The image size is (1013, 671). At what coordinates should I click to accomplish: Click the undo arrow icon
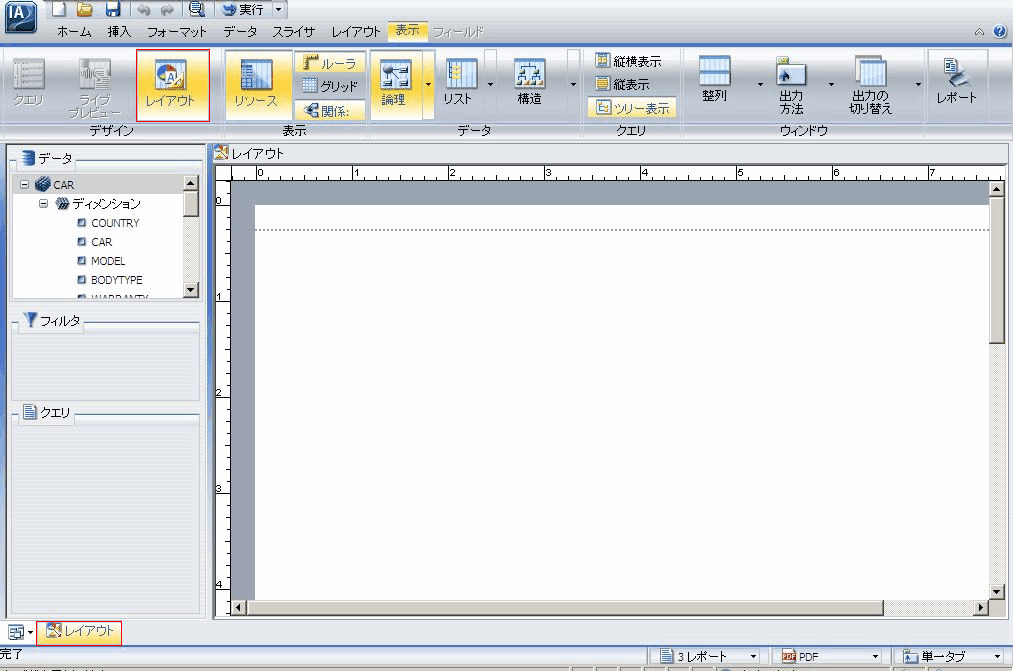coord(144,10)
